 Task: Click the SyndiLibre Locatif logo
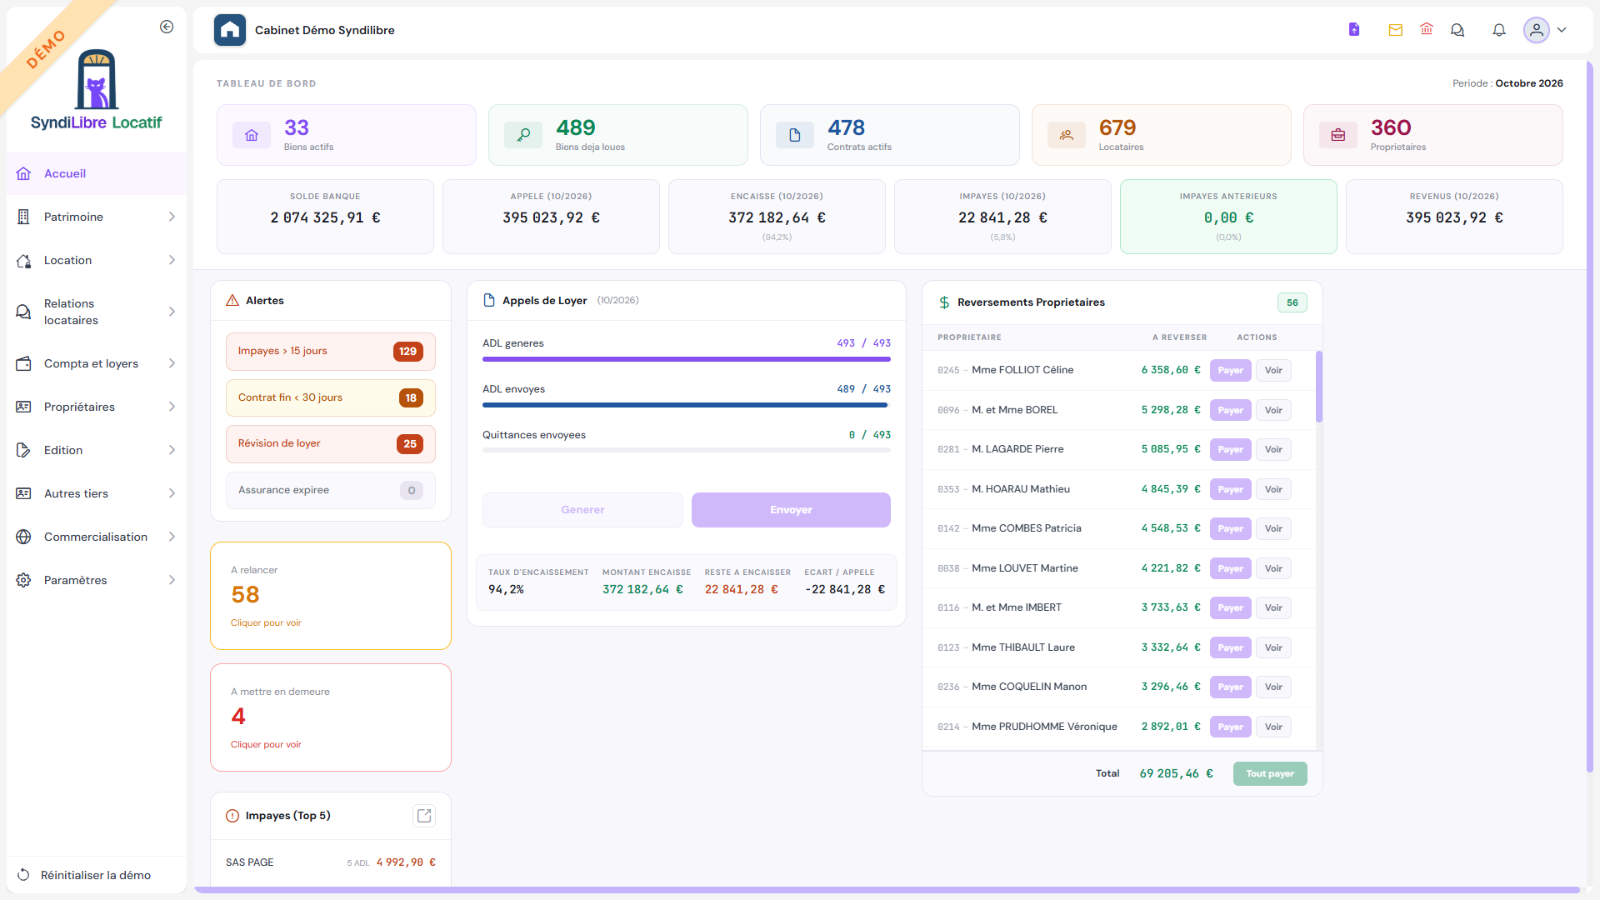96,91
